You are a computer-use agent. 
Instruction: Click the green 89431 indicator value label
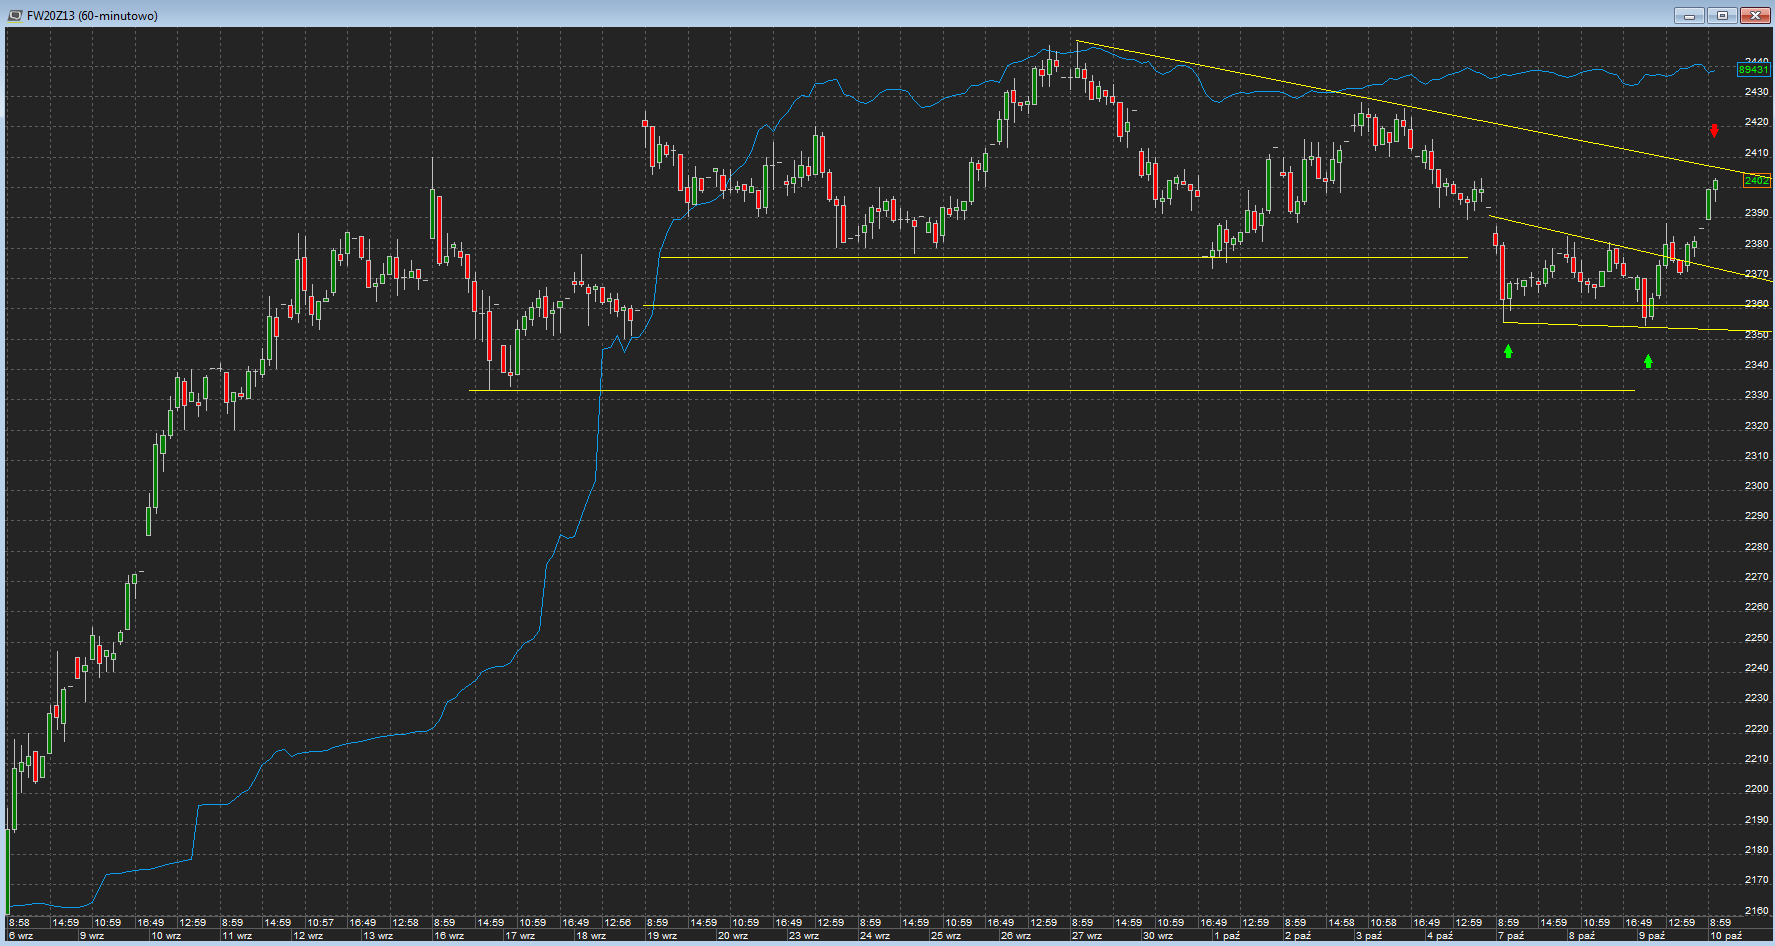pyautogui.click(x=1753, y=70)
